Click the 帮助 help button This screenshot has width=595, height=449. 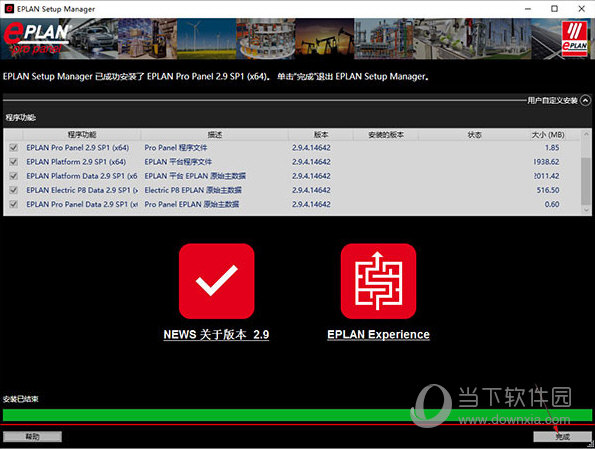coord(32,437)
